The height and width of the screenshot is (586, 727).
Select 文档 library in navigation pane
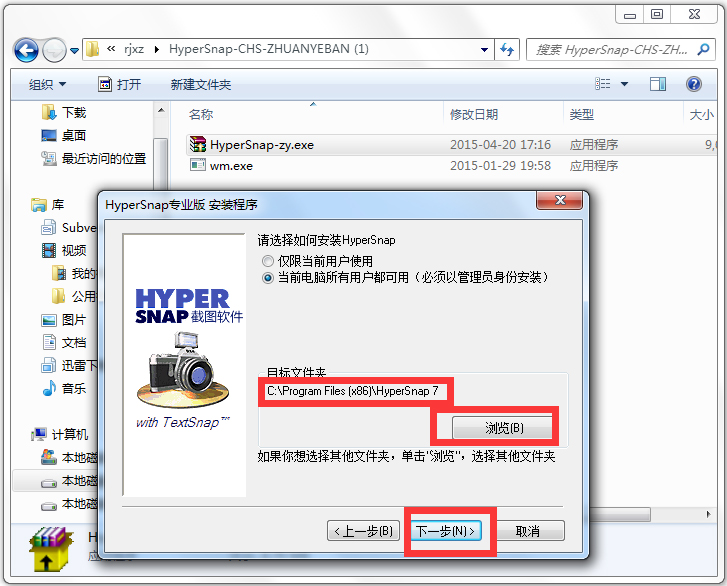(64, 343)
